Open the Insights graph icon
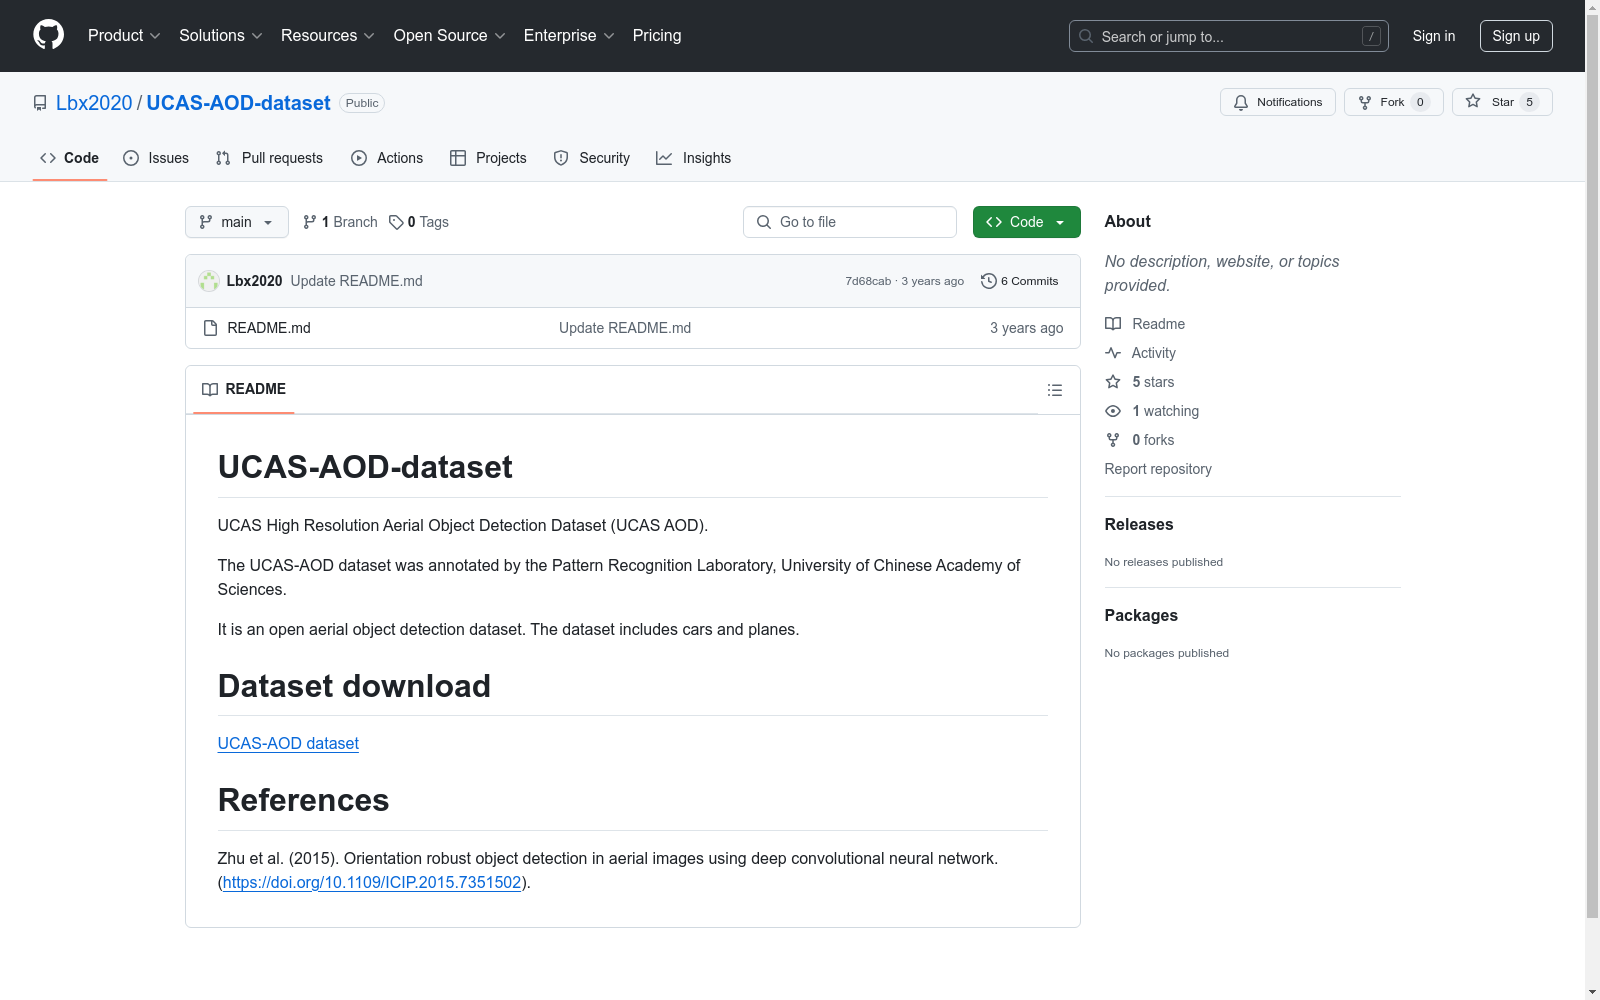This screenshot has width=1600, height=1000. coord(664,157)
